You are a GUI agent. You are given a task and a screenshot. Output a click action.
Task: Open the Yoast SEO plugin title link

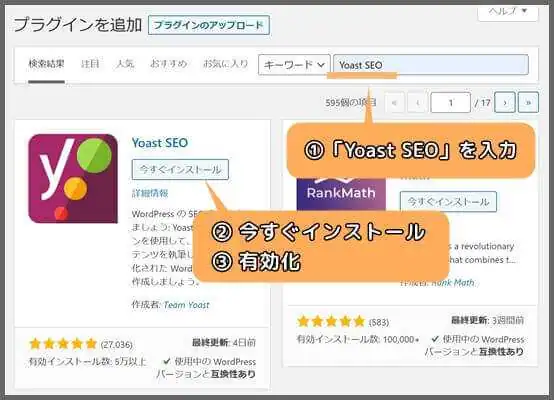click(160, 143)
